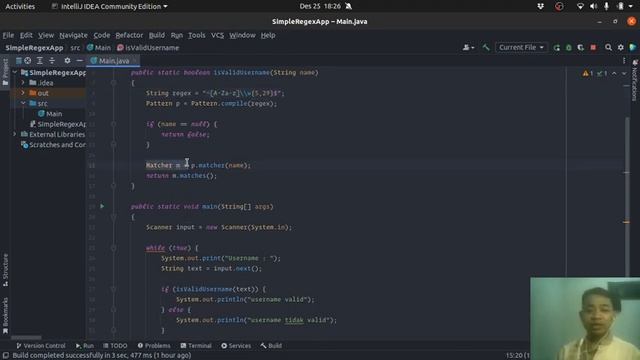The height and width of the screenshot is (360, 640).
Task: Select Main class in project tree
Action: click(x=50, y=114)
